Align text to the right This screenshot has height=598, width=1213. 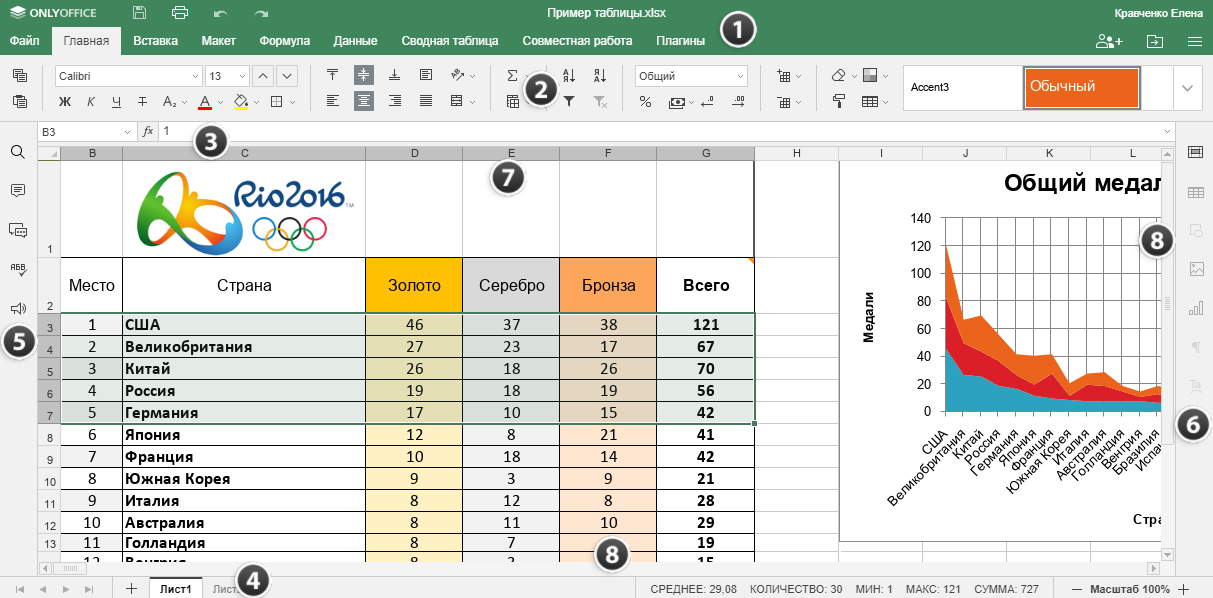click(x=395, y=101)
